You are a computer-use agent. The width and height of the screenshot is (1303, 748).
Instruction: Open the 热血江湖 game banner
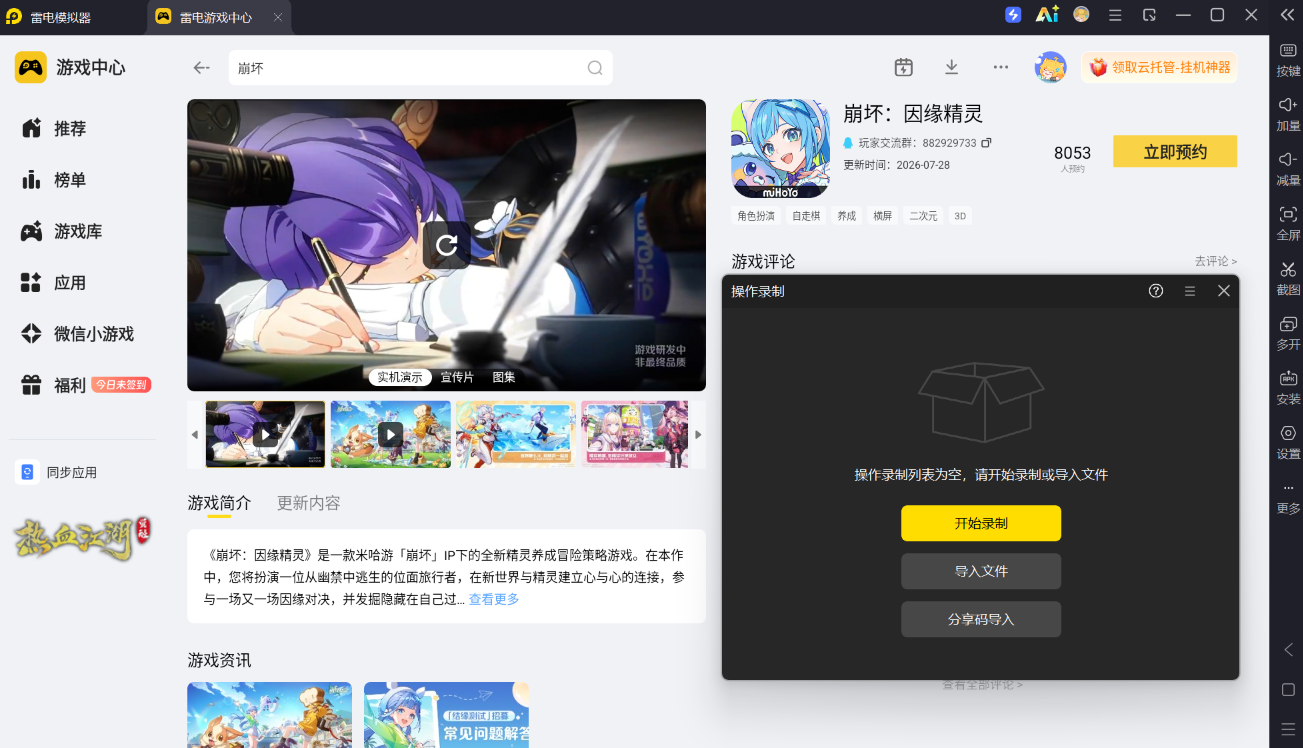coord(81,539)
